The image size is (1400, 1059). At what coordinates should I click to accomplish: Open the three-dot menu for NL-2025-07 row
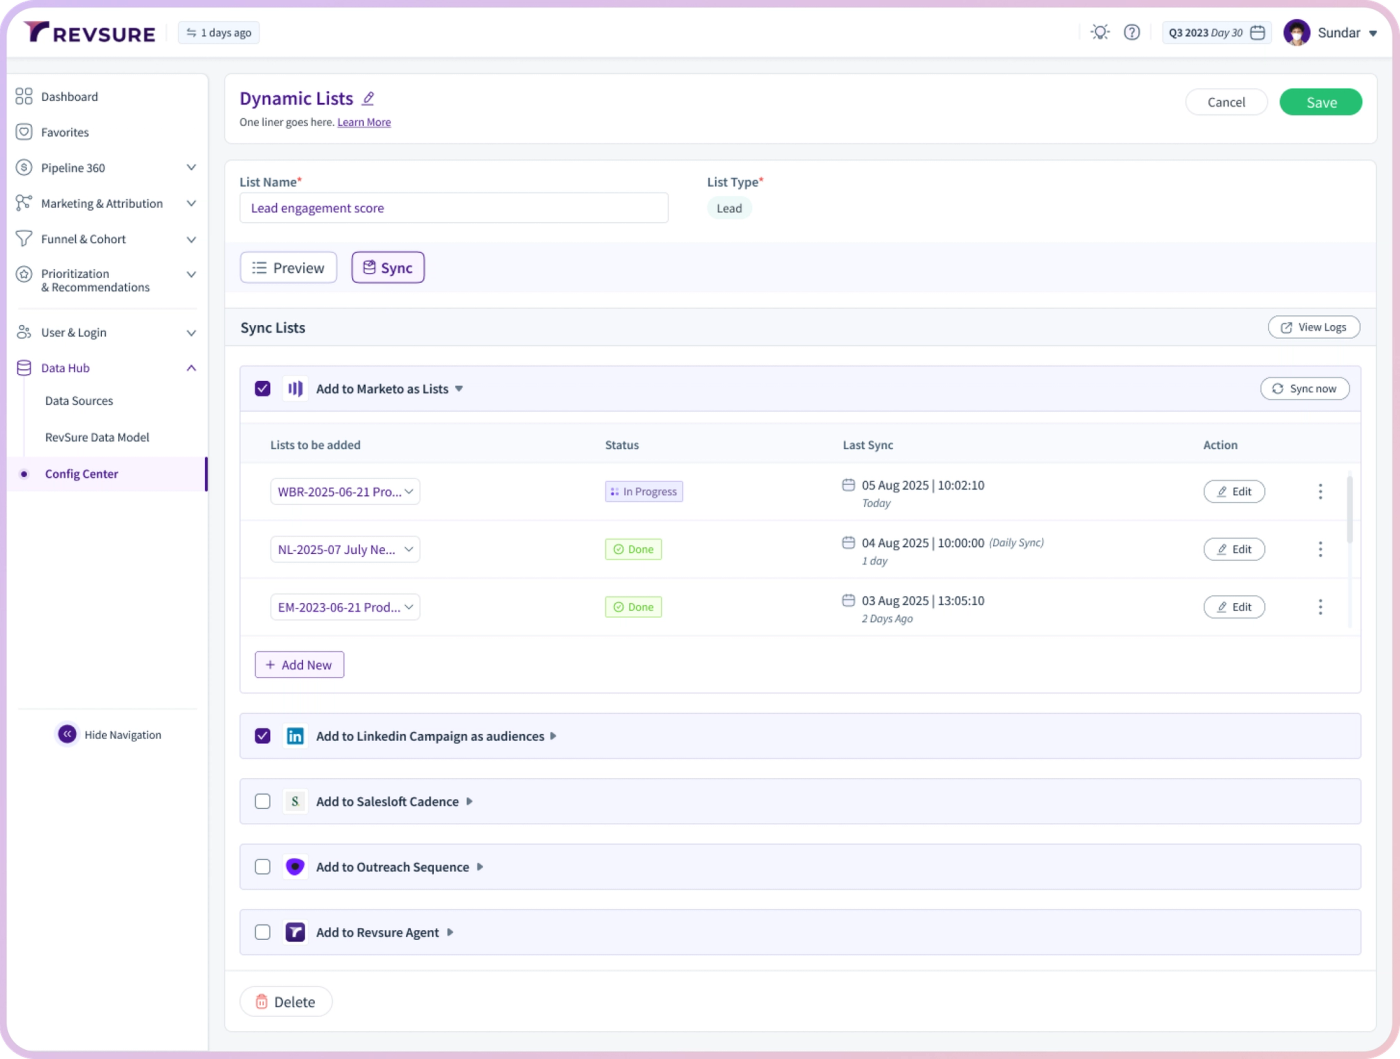[1320, 549]
